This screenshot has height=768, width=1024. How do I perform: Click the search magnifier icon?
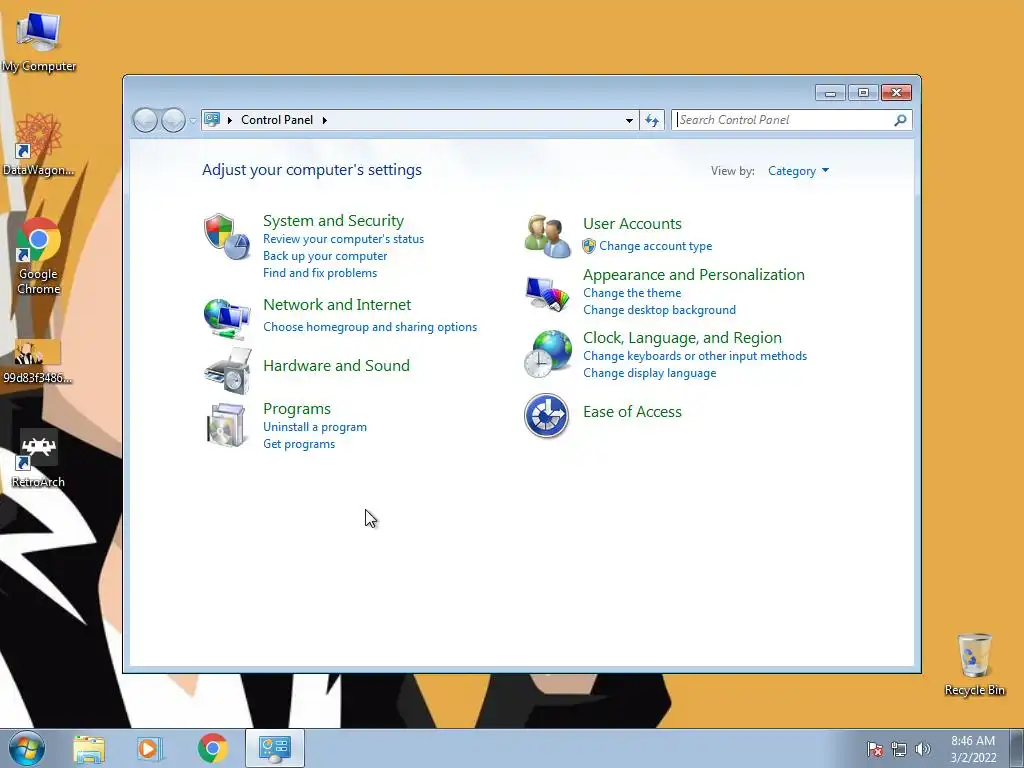click(900, 120)
